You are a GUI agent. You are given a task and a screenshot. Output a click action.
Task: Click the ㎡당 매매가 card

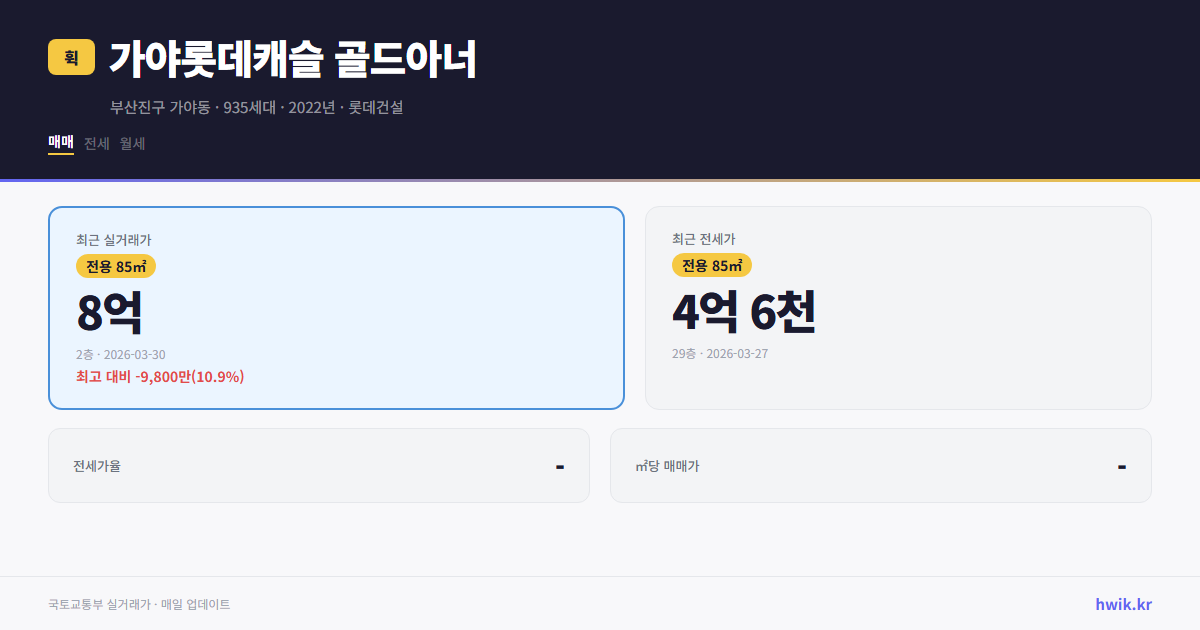tap(880, 465)
